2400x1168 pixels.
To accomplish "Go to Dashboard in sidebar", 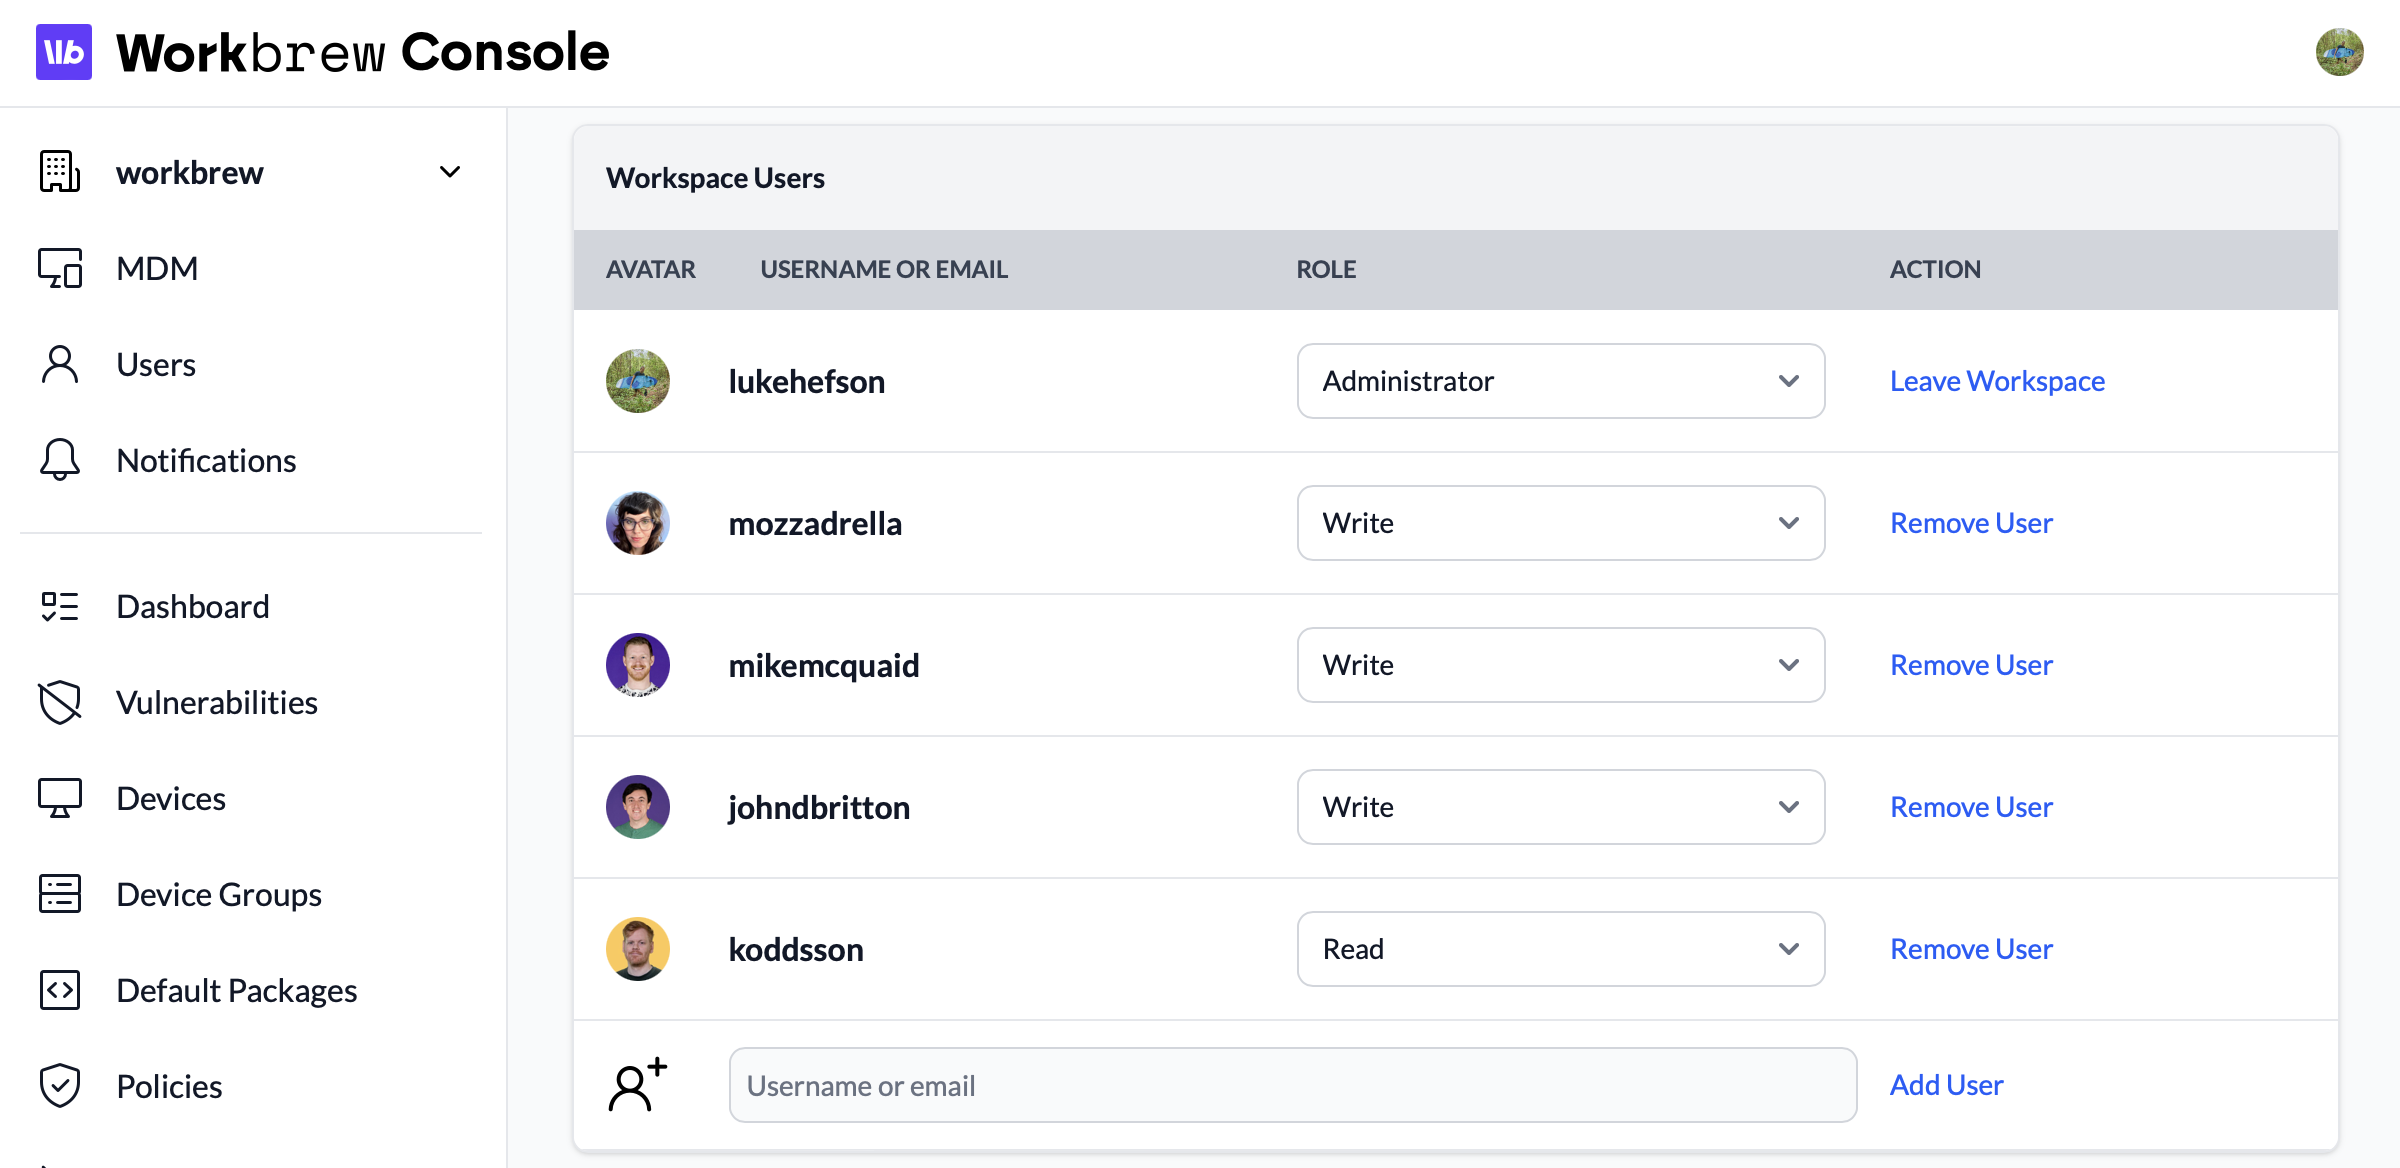I will [192, 606].
